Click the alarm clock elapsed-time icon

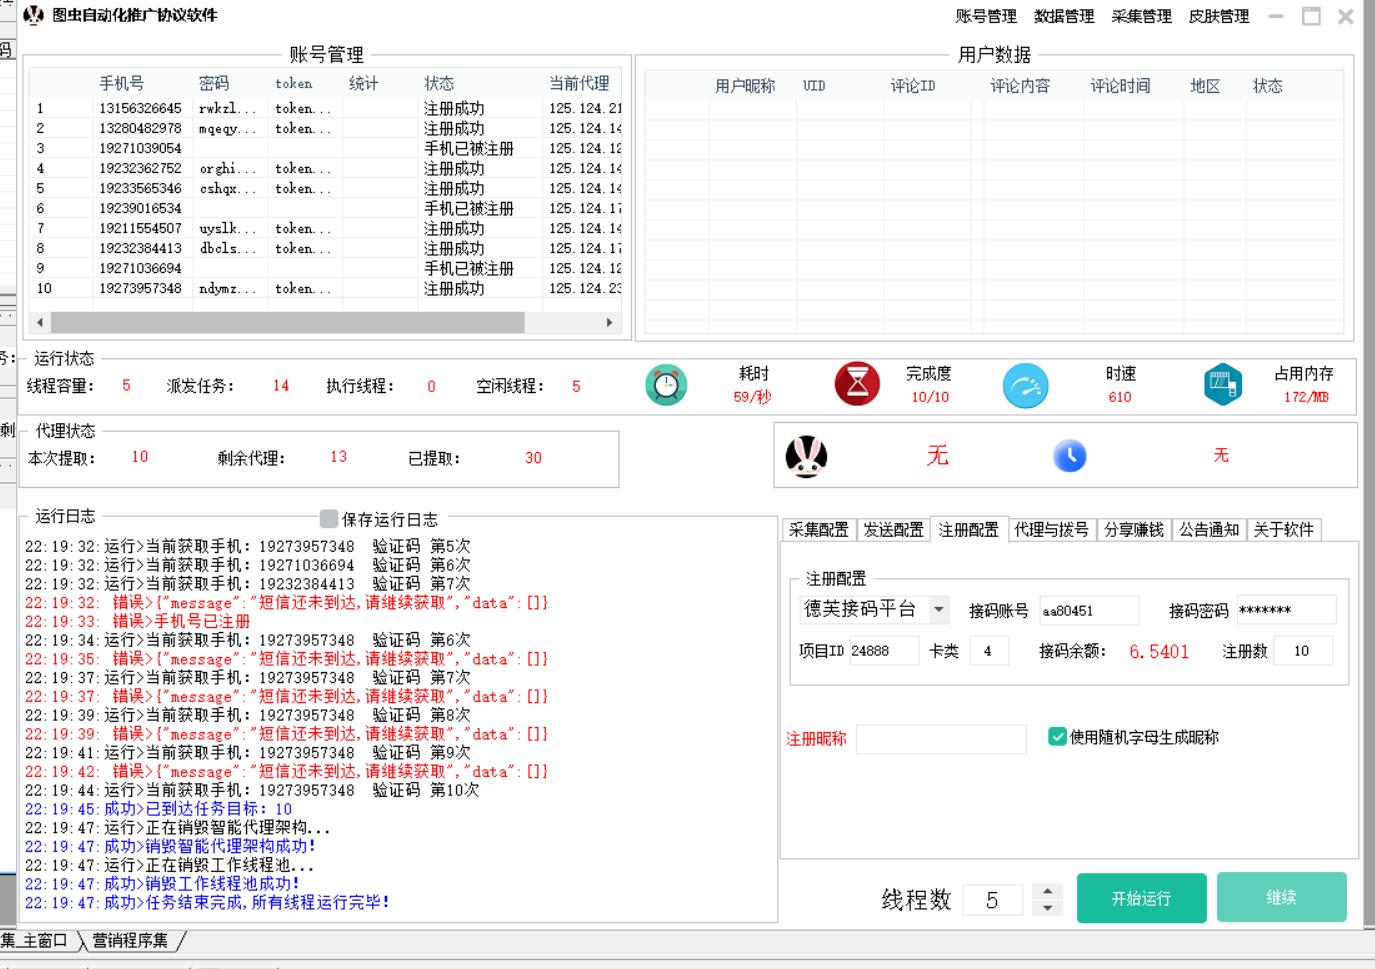pyautogui.click(x=666, y=386)
